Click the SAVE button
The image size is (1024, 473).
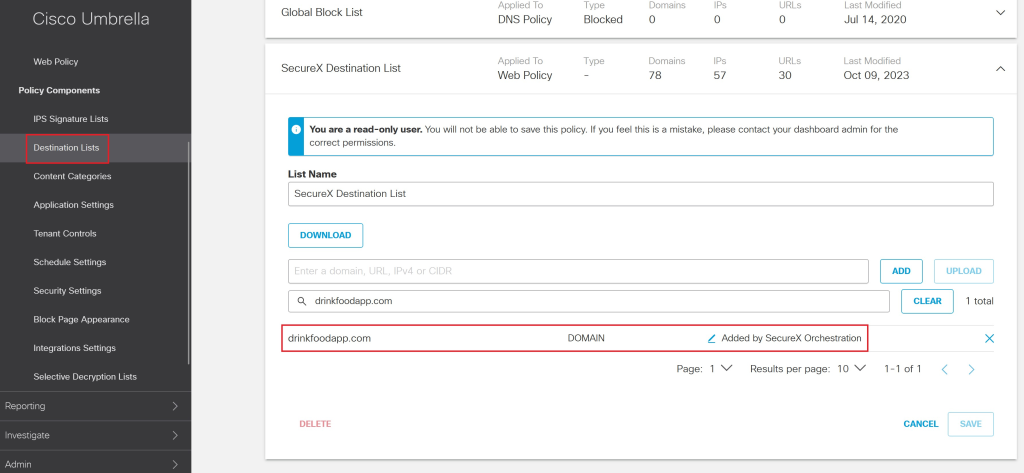tap(970, 424)
